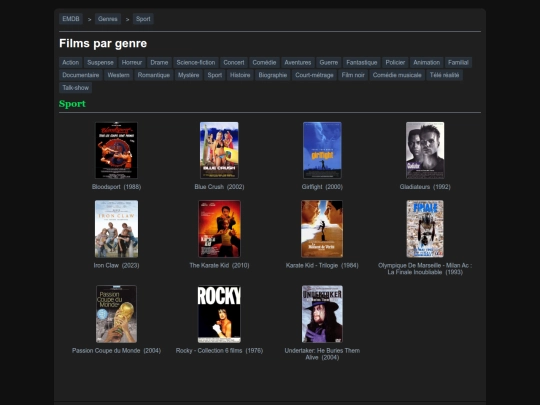Image resolution: width=540 pixels, height=405 pixels.
Task: Click the Sport genre tag
Action: 215,75
